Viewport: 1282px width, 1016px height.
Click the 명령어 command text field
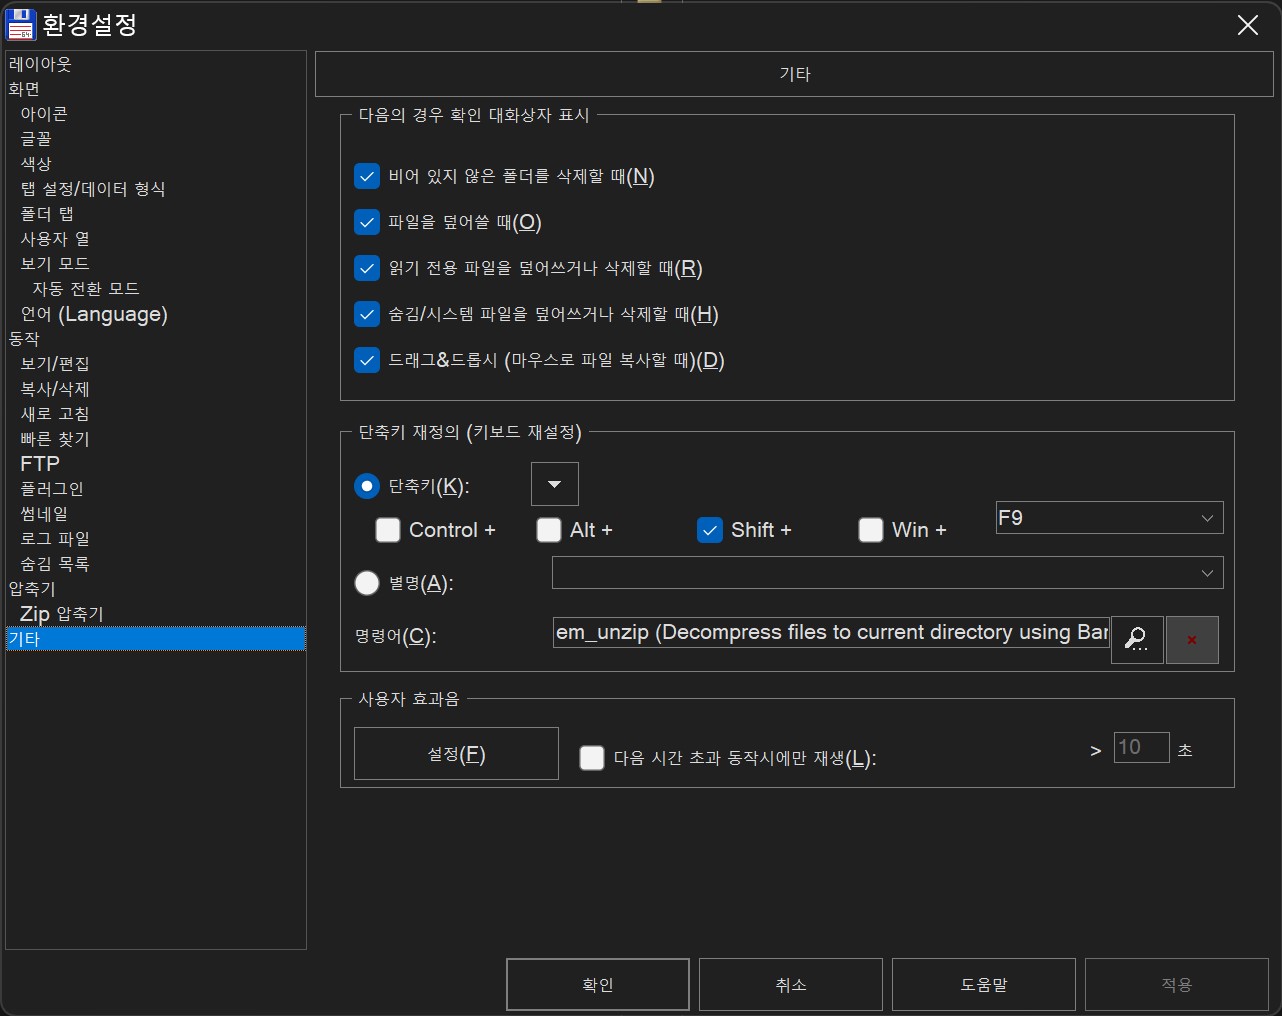click(x=831, y=633)
